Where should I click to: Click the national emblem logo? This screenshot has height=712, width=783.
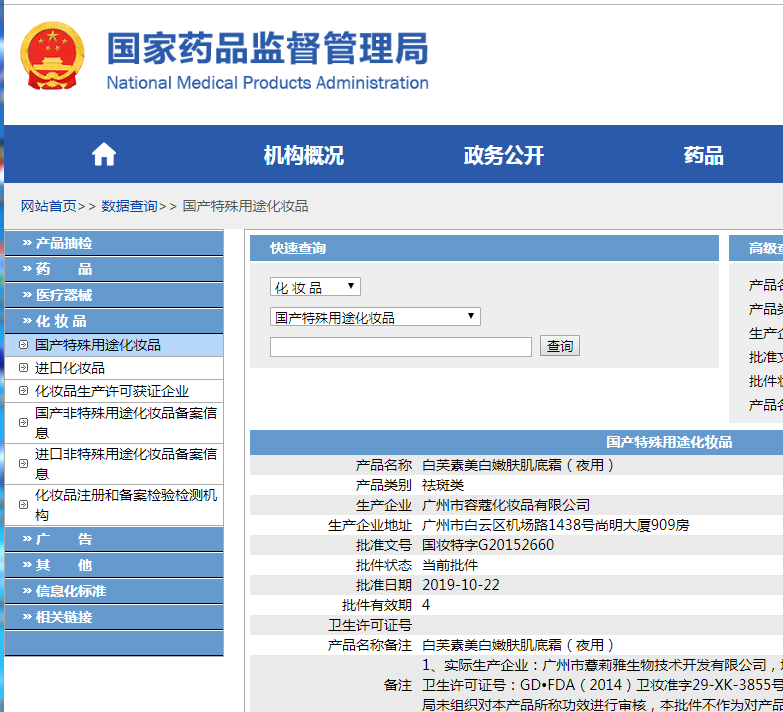pos(54,59)
